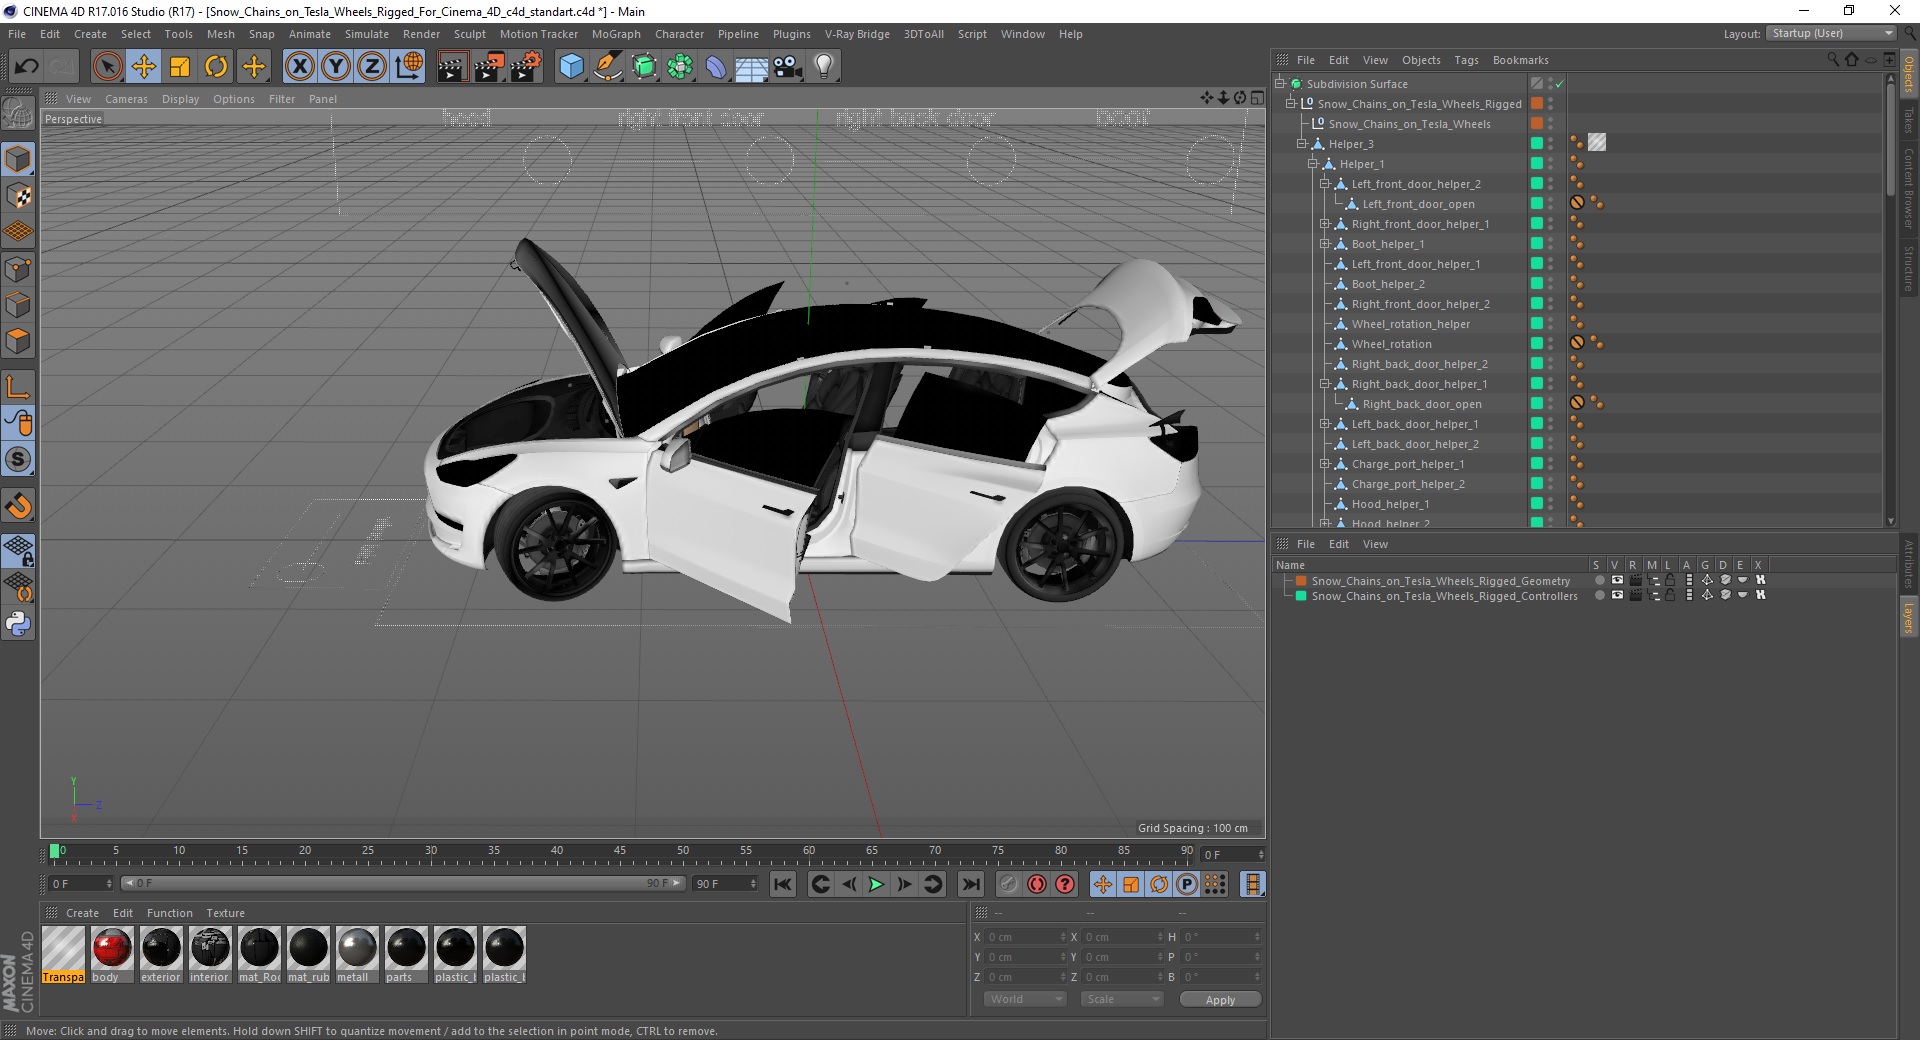Toggle Y axis lock
Viewport: 1920px width, 1040px height.
[x=336, y=67]
